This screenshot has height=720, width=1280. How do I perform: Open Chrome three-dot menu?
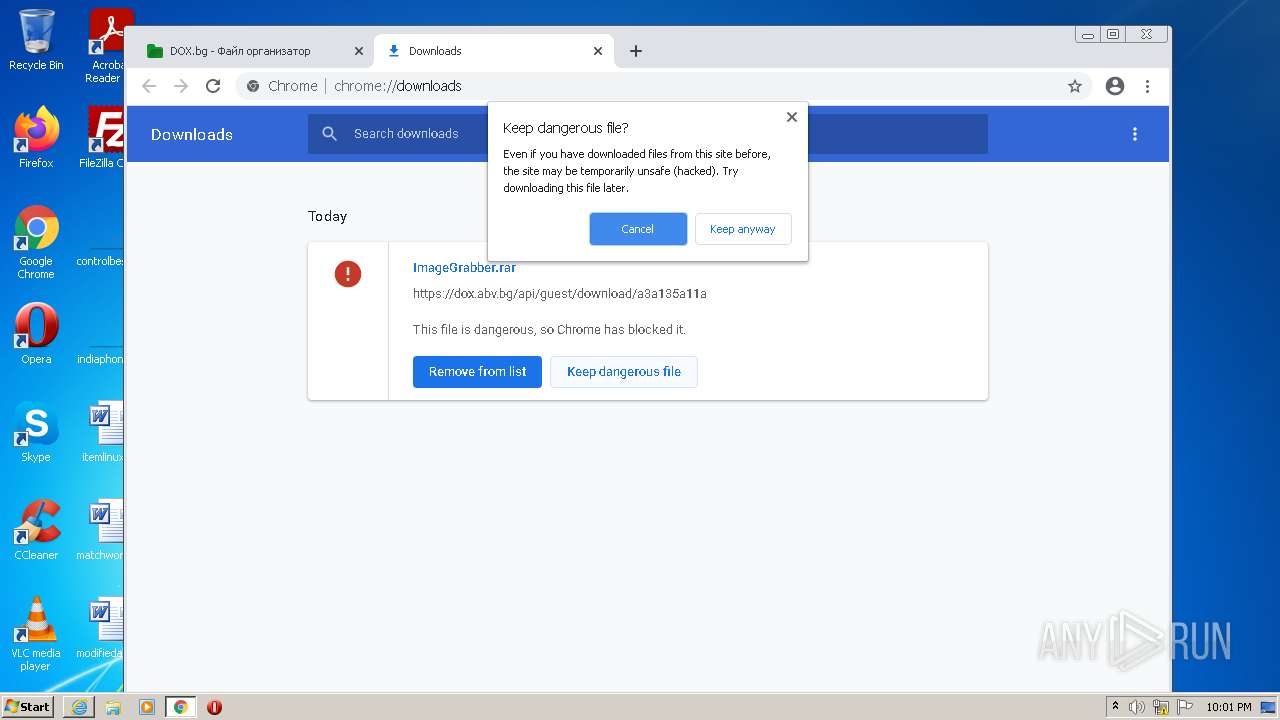tap(1147, 86)
